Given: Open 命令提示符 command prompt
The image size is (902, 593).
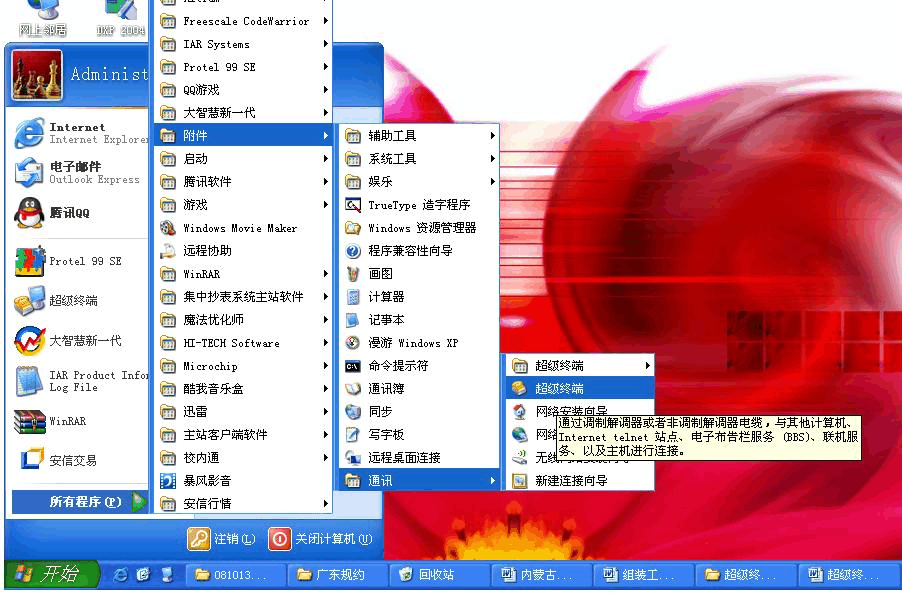Looking at the screenshot, I should coord(419,366).
